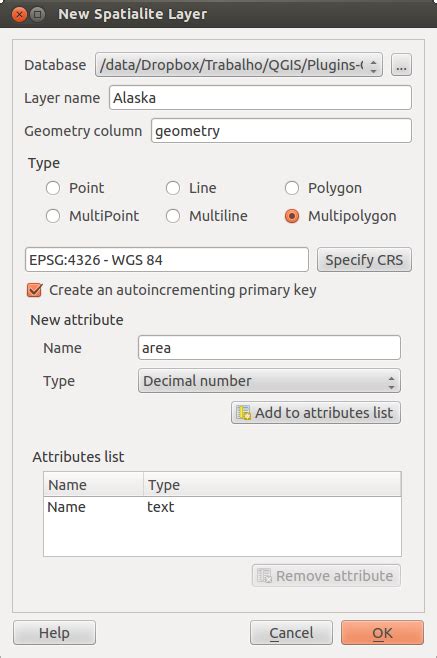Open the Help button

point(55,632)
